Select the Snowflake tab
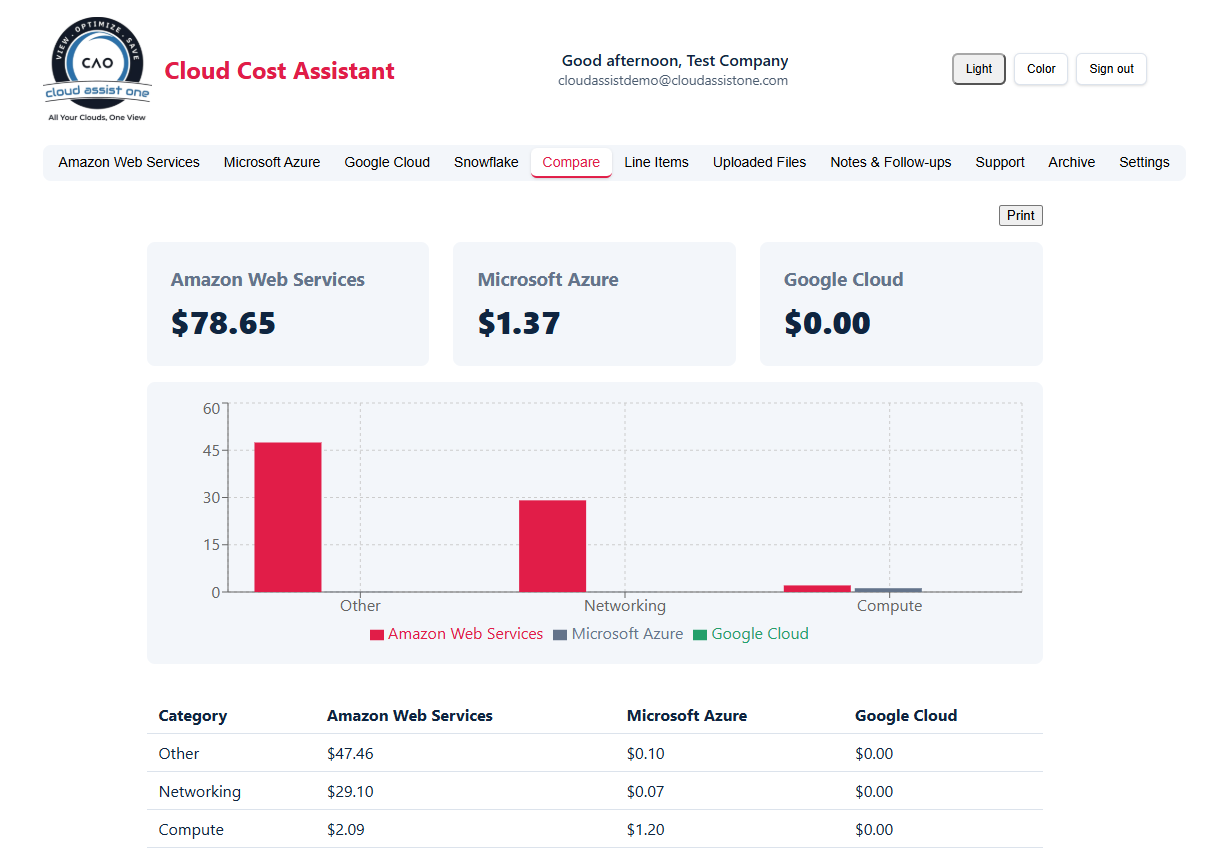 [486, 162]
